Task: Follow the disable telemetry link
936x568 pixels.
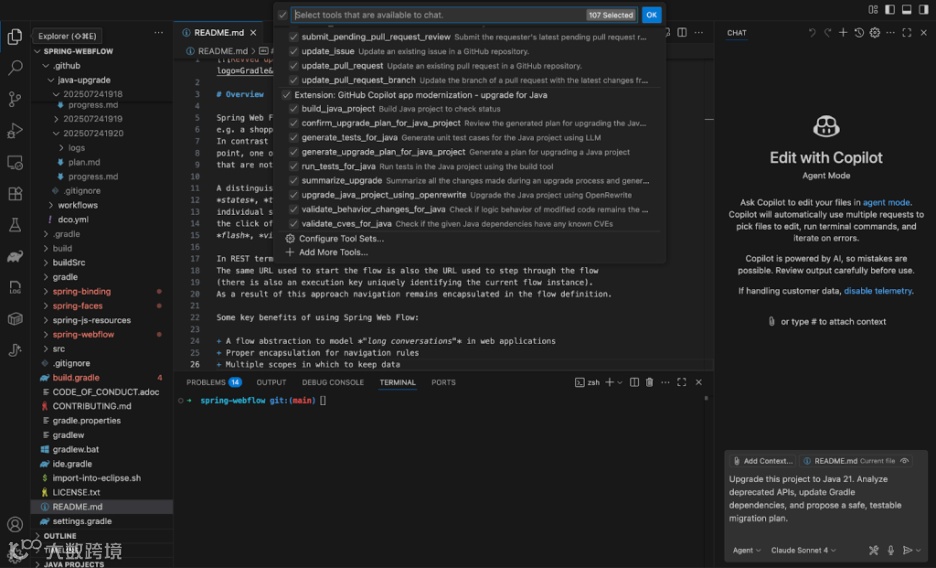Action: tap(878, 291)
